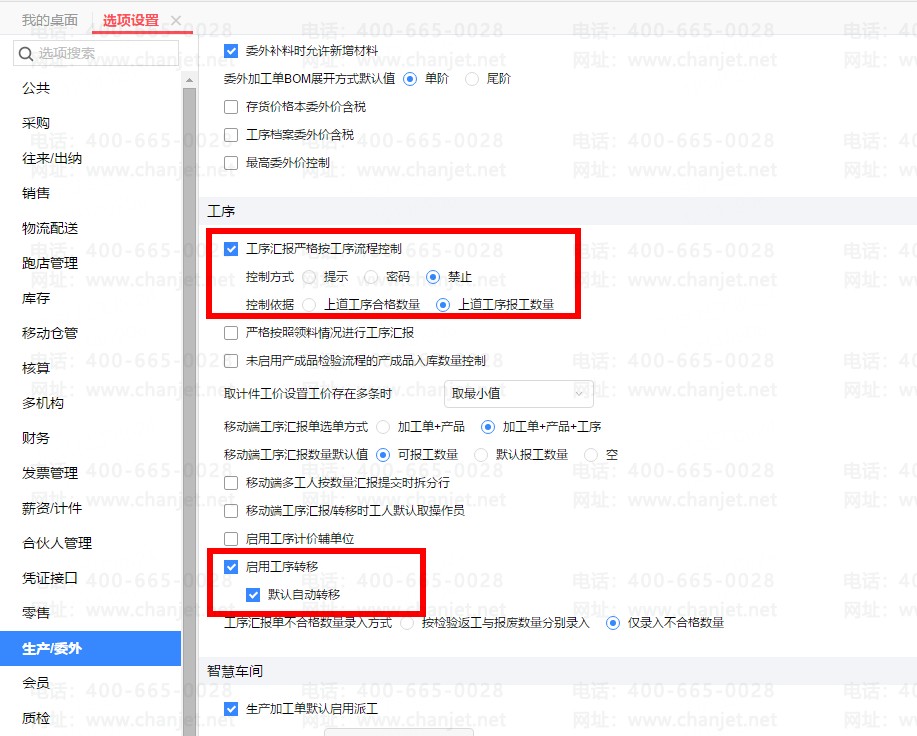The width and height of the screenshot is (917, 736).
Task: Select 密码 control method
Action: (371, 277)
